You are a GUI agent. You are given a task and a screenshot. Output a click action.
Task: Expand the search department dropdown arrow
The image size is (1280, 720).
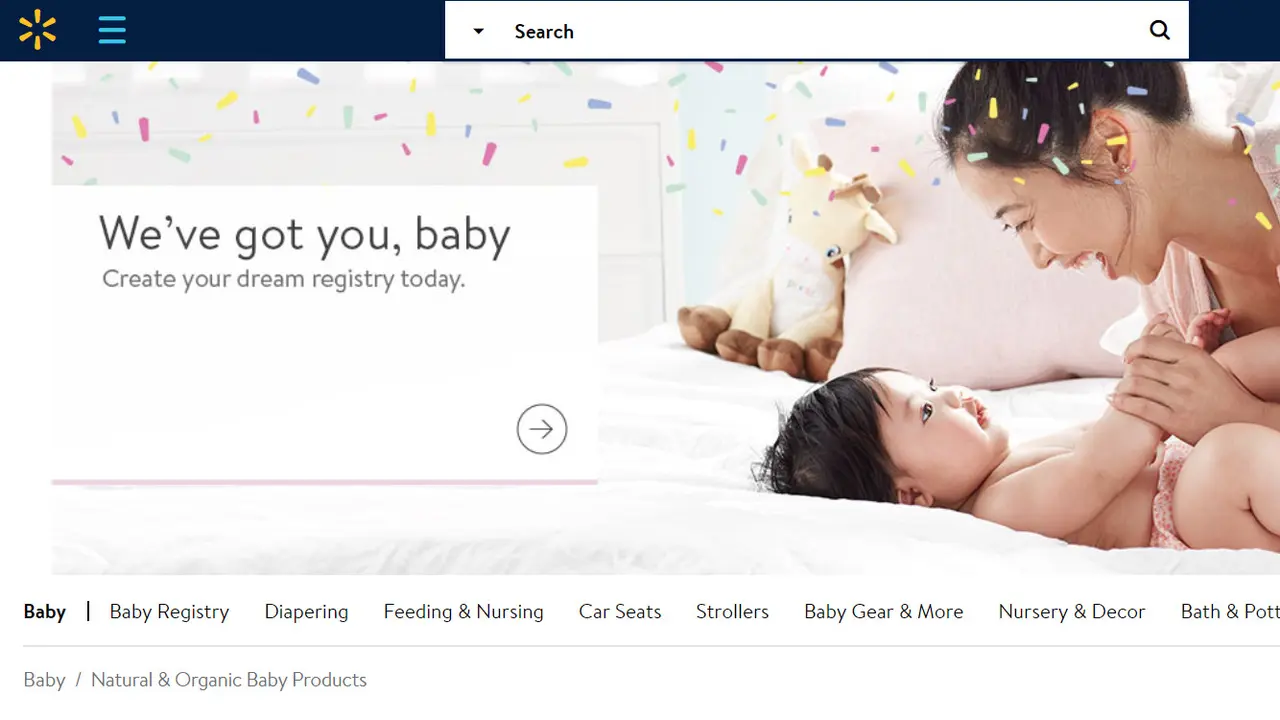point(478,31)
